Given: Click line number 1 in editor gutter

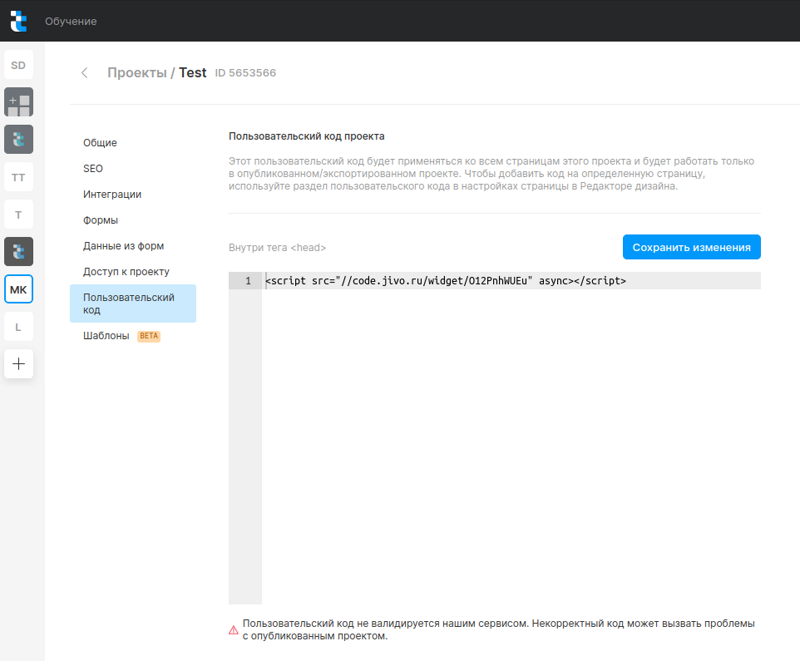Looking at the screenshot, I should click(x=248, y=281).
